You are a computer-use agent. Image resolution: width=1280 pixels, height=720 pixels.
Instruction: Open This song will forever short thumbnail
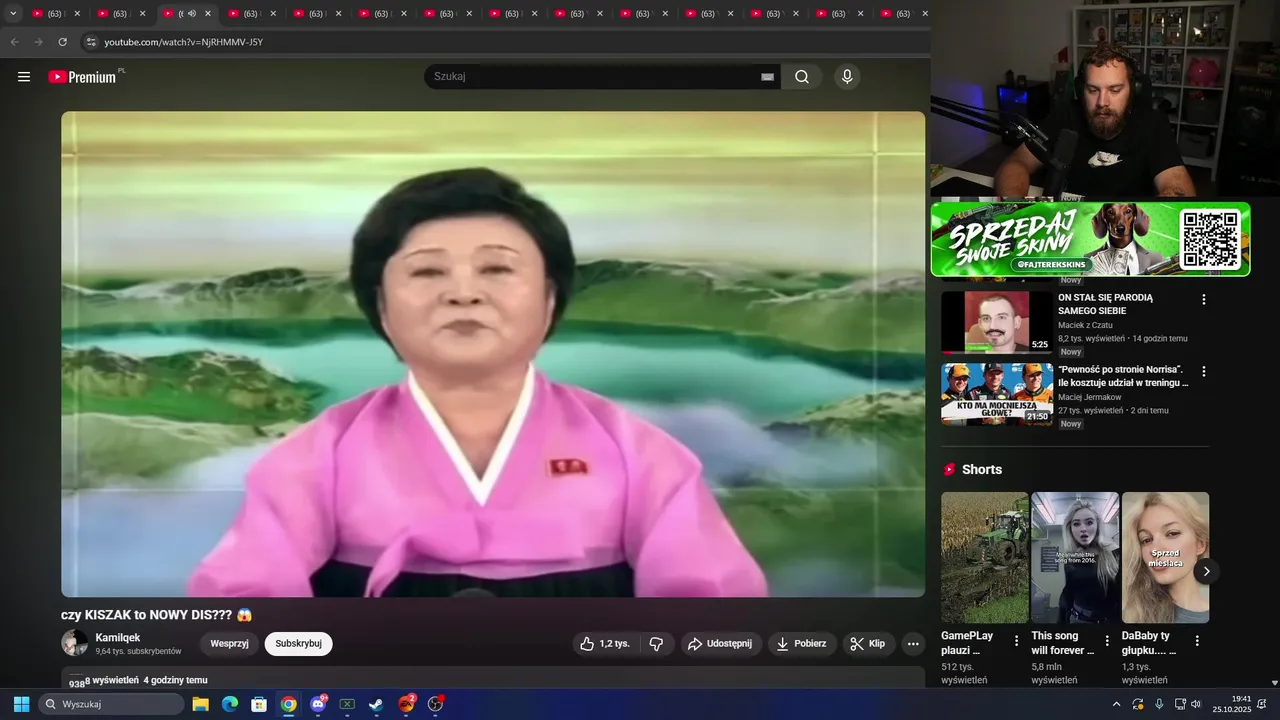point(1075,557)
